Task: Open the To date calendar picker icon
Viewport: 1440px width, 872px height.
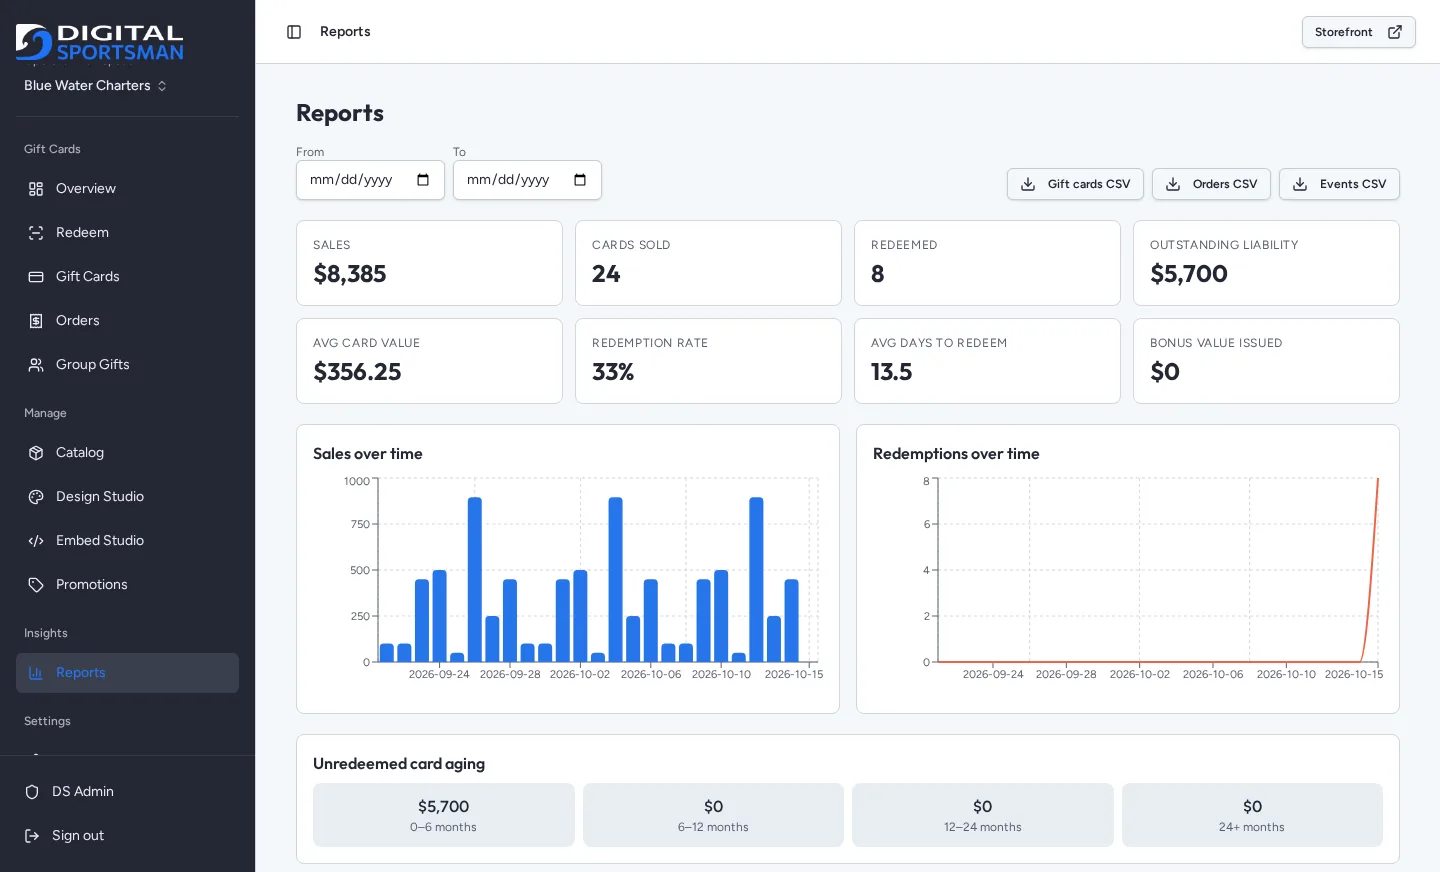Action: [x=580, y=180]
